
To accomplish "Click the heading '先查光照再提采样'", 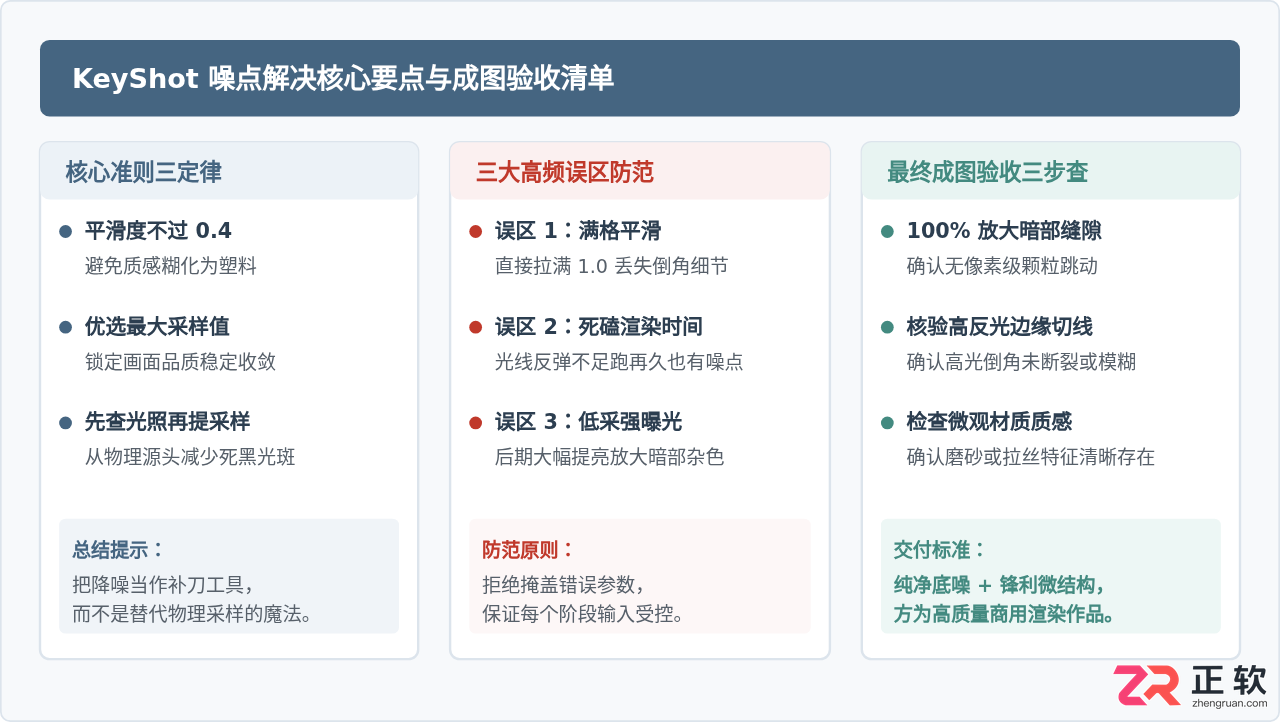I will (167, 421).
